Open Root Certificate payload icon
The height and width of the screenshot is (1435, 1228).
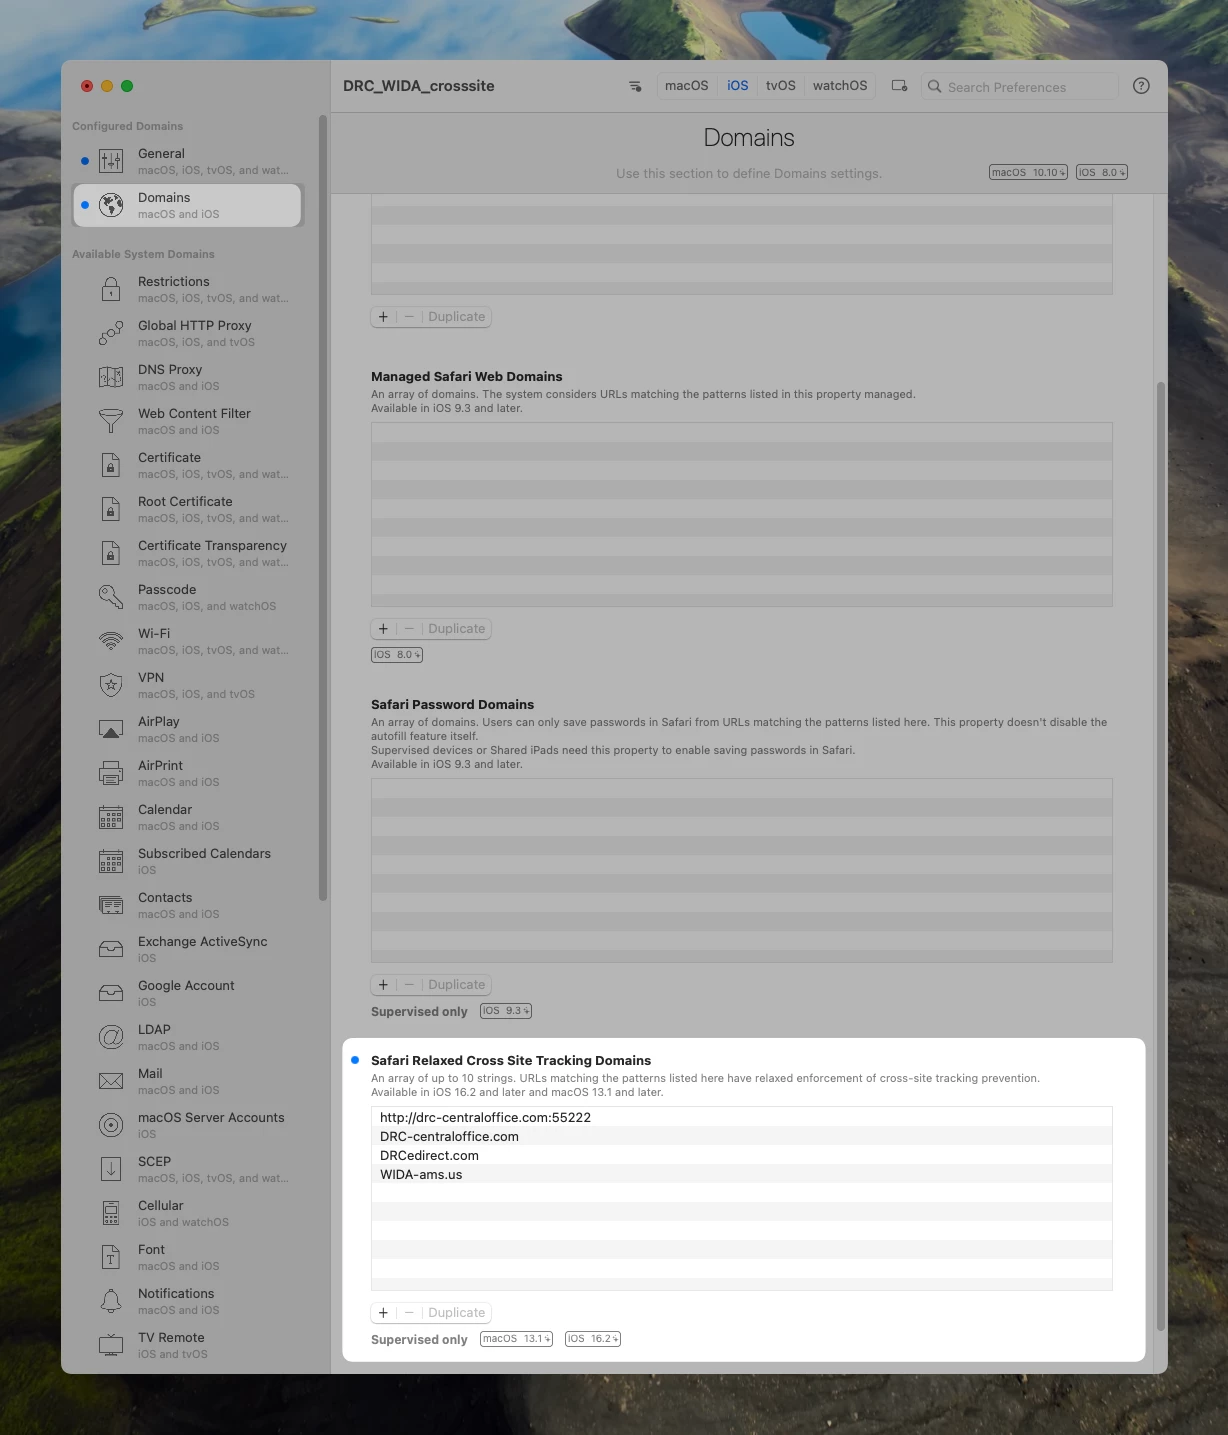[x=111, y=509]
